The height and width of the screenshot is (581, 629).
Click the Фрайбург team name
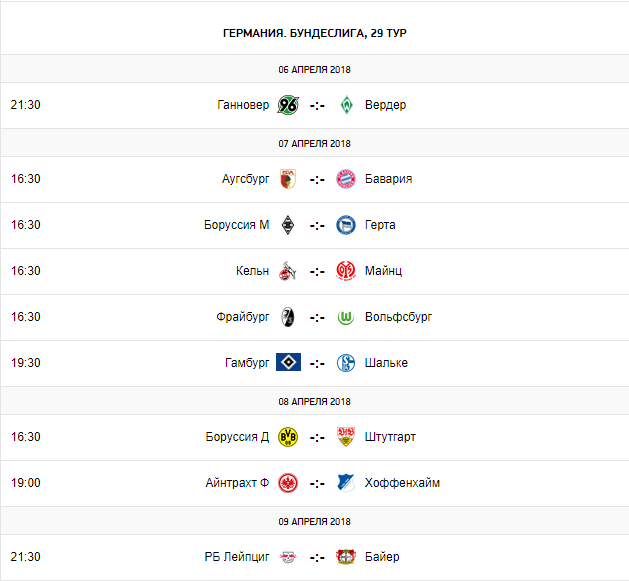click(x=242, y=317)
